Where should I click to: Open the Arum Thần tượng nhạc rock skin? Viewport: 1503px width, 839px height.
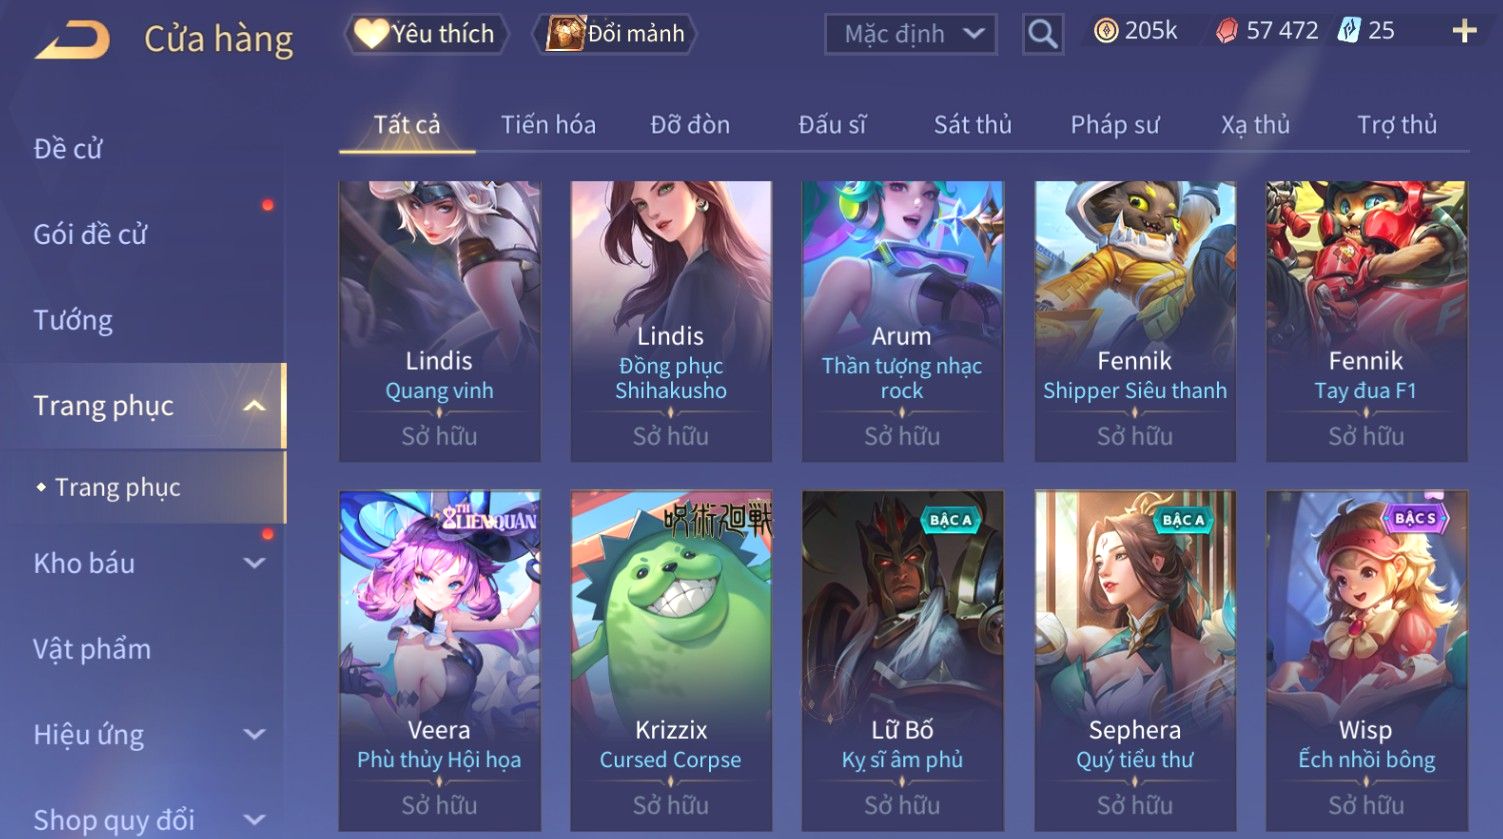tap(902, 321)
